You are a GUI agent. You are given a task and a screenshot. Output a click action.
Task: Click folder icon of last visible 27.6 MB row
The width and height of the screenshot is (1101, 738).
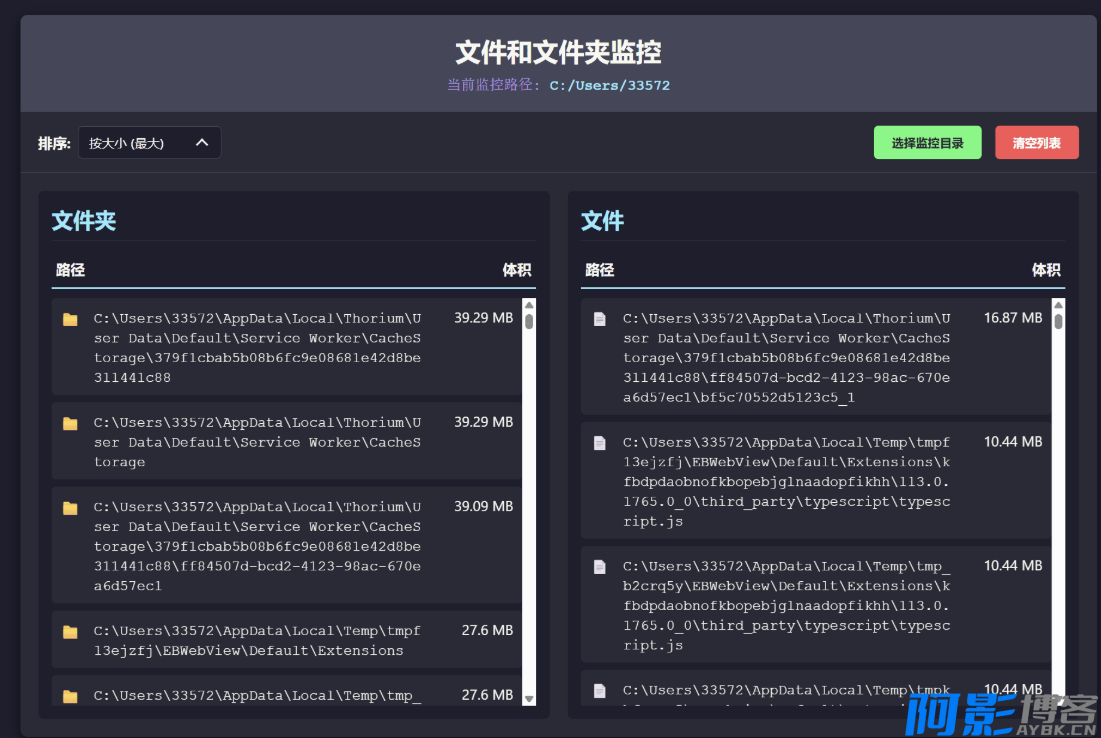pos(70,696)
